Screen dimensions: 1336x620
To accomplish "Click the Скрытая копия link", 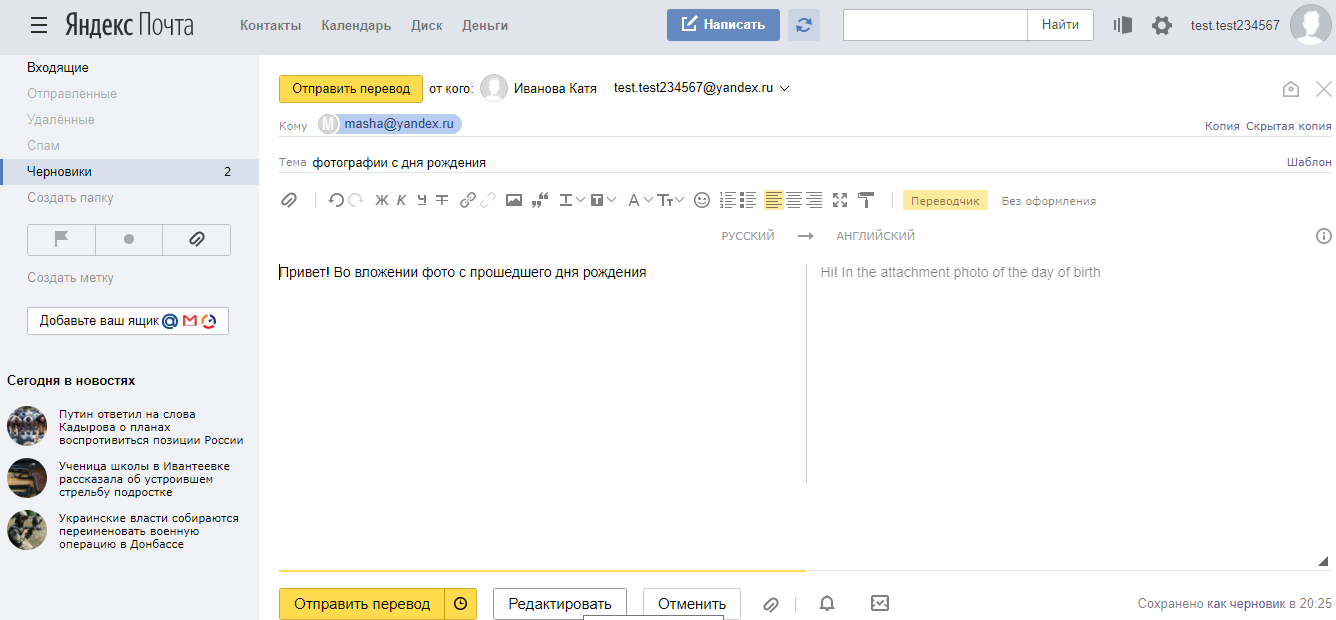I will coord(1288,126).
